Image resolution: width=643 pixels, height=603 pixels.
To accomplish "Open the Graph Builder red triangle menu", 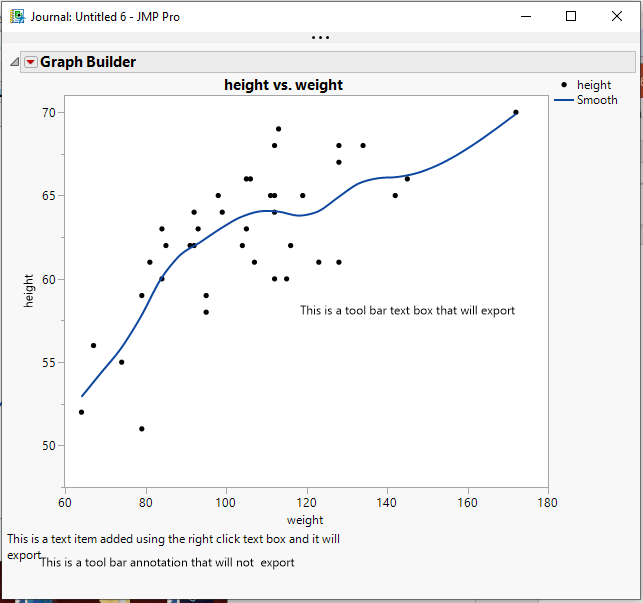I will tap(31, 62).
